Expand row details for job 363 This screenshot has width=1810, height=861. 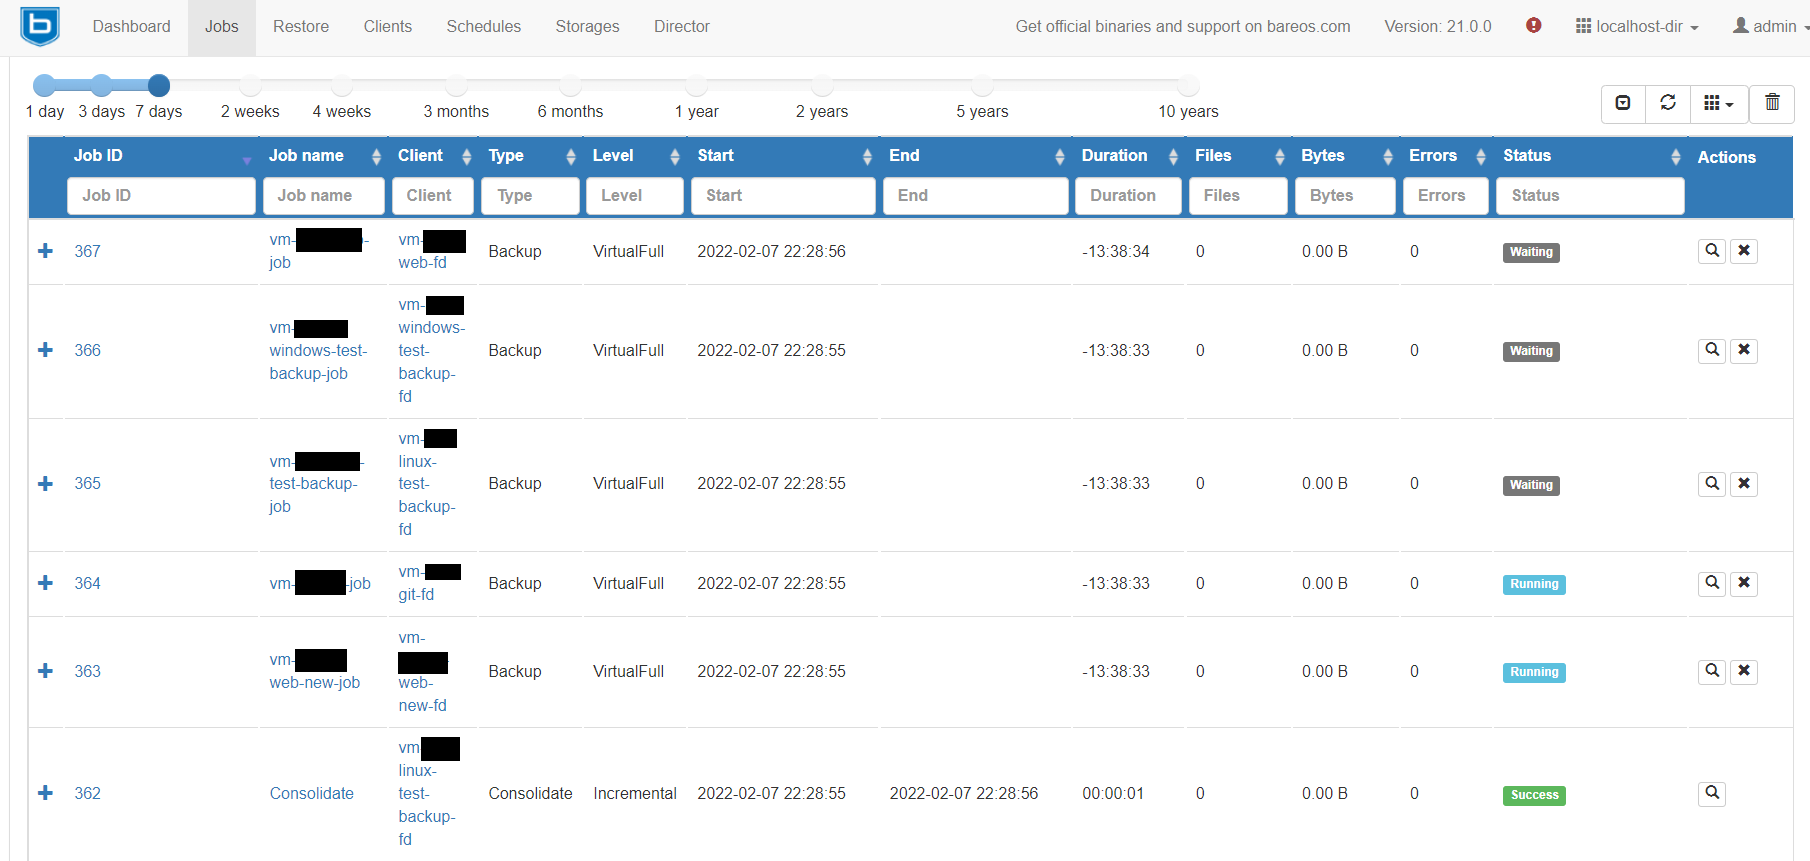(45, 671)
